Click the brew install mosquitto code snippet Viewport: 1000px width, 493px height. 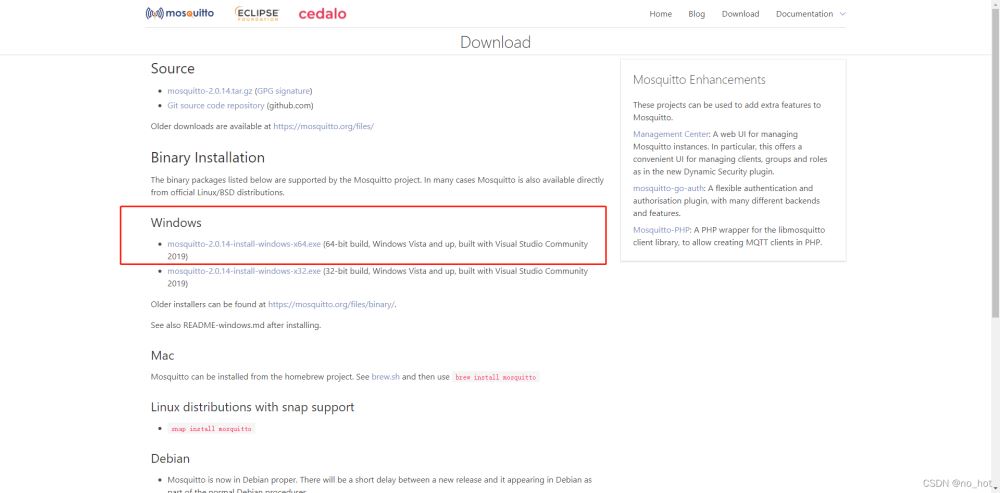(x=496, y=378)
